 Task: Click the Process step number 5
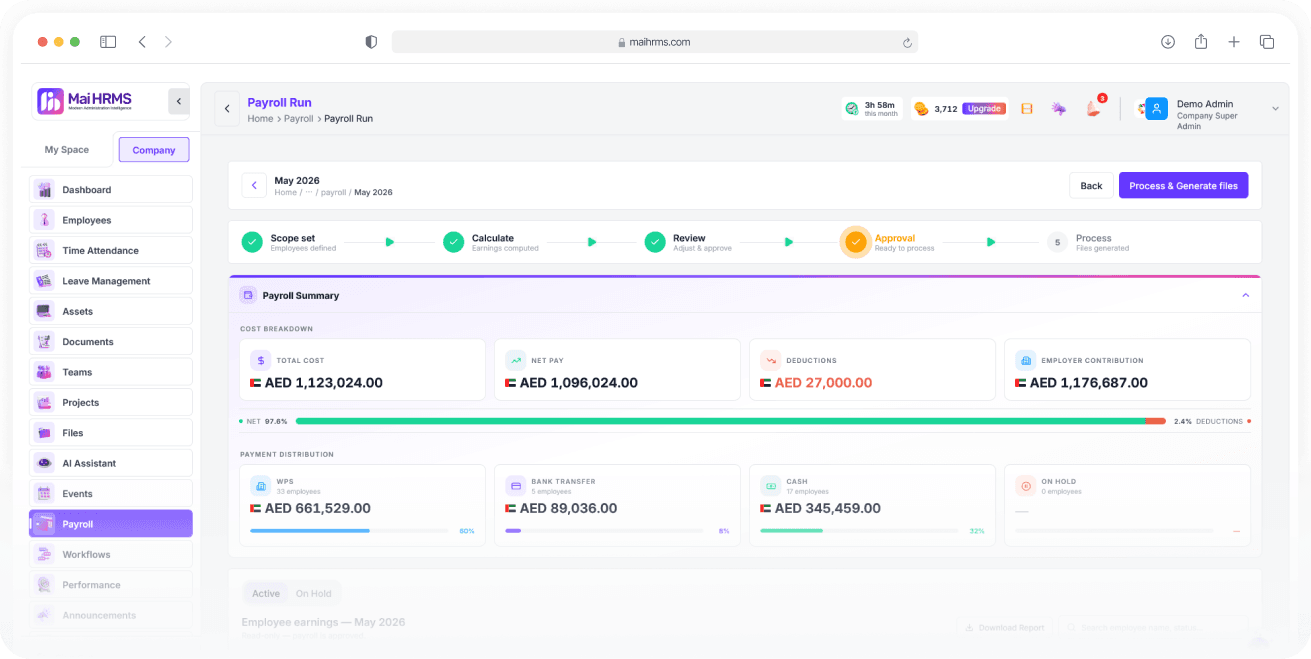point(1057,242)
